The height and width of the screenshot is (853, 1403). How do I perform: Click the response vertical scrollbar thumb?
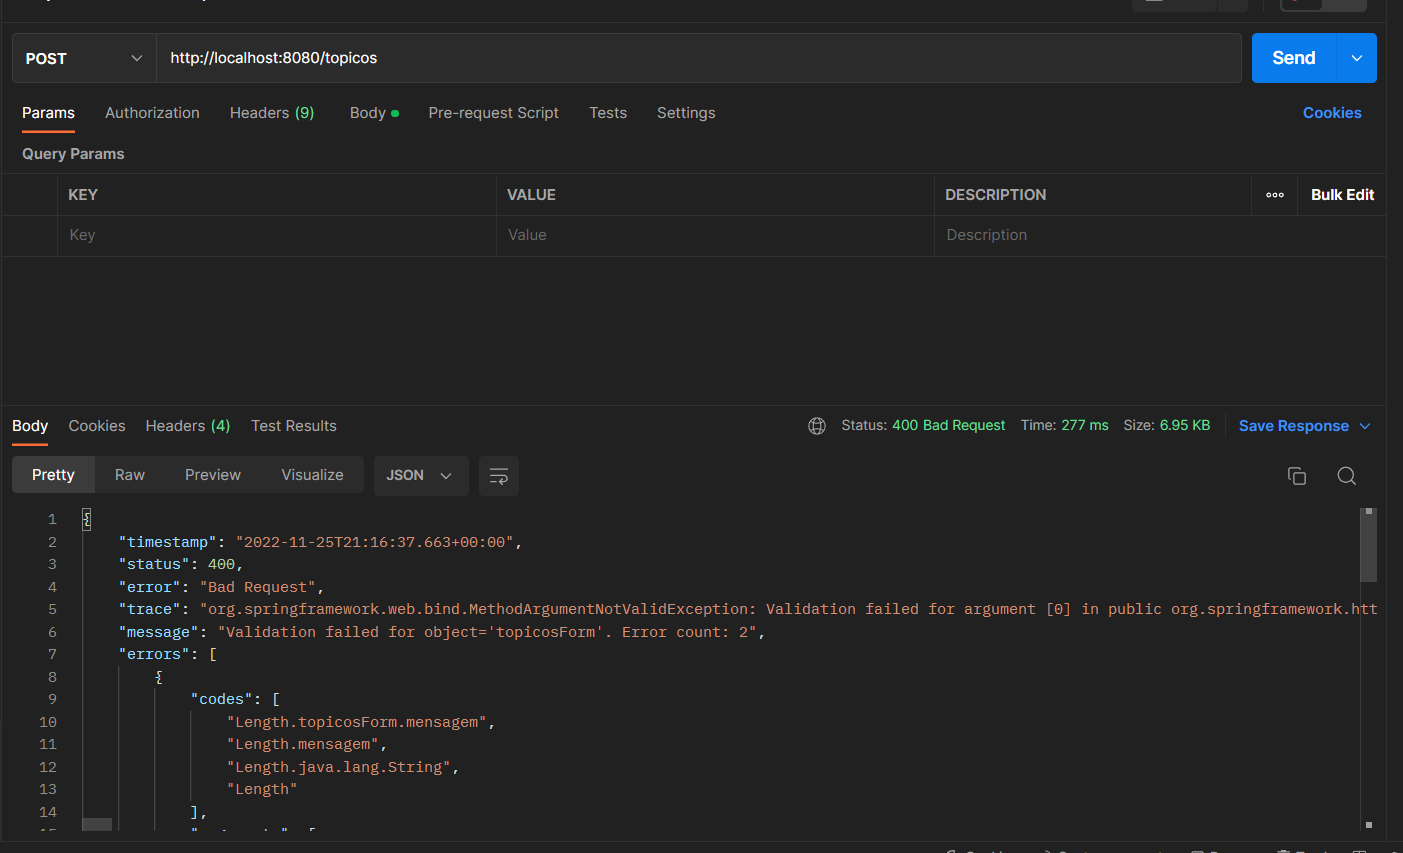click(x=1369, y=546)
